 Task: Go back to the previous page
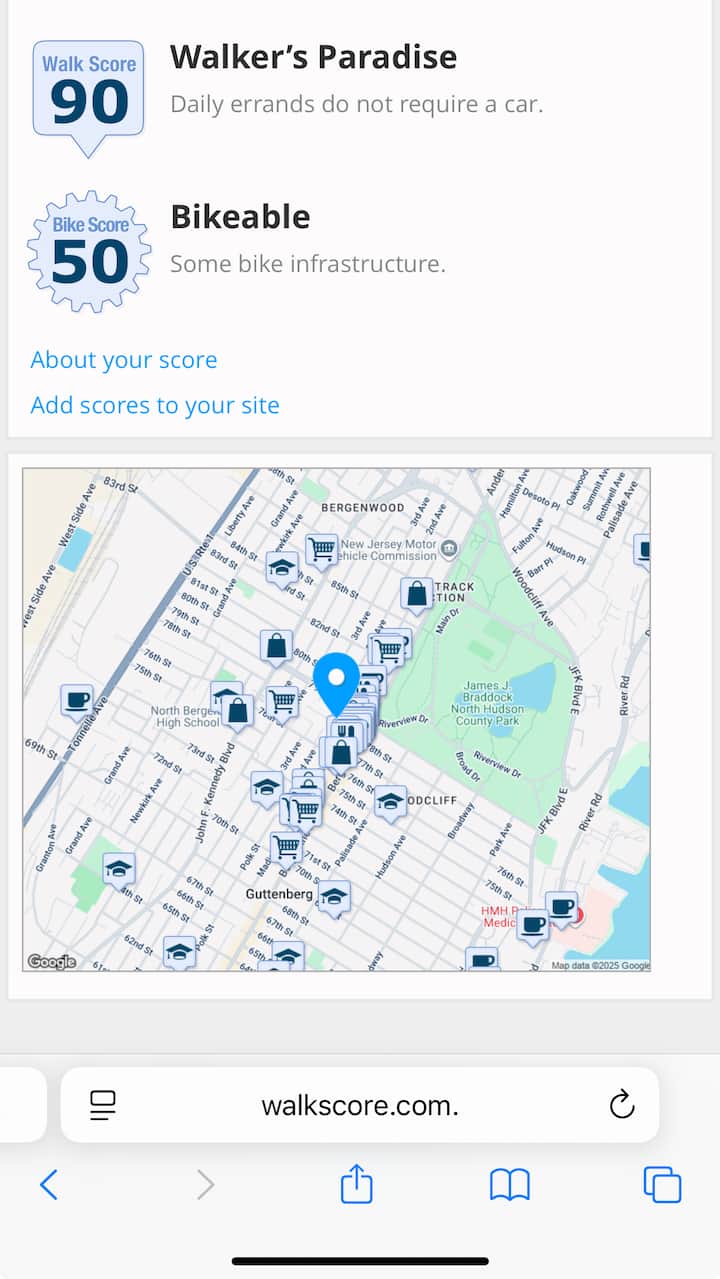48,1186
